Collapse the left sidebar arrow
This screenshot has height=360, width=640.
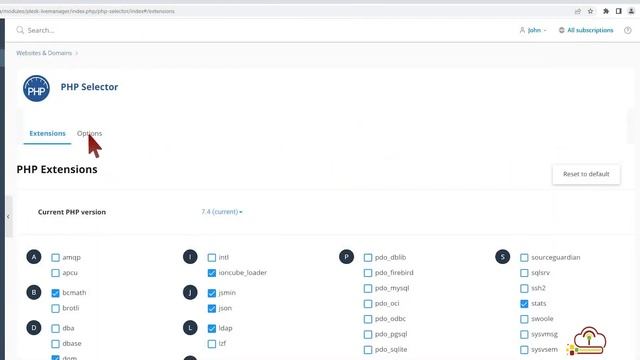8,217
